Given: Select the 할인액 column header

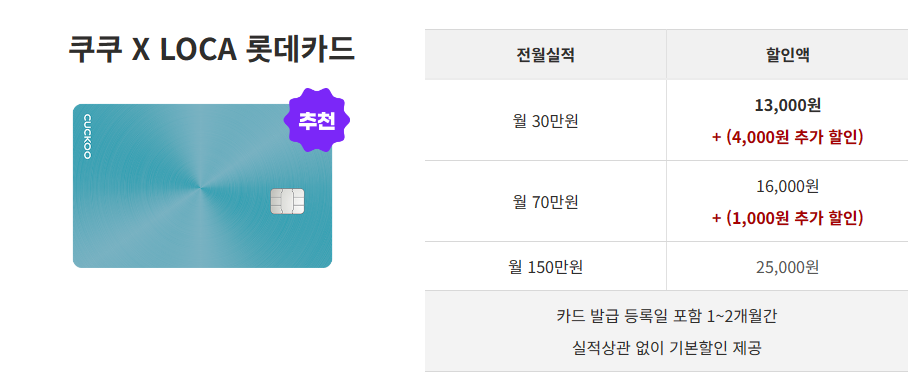Looking at the screenshot, I should pyautogui.click(x=787, y=55).
